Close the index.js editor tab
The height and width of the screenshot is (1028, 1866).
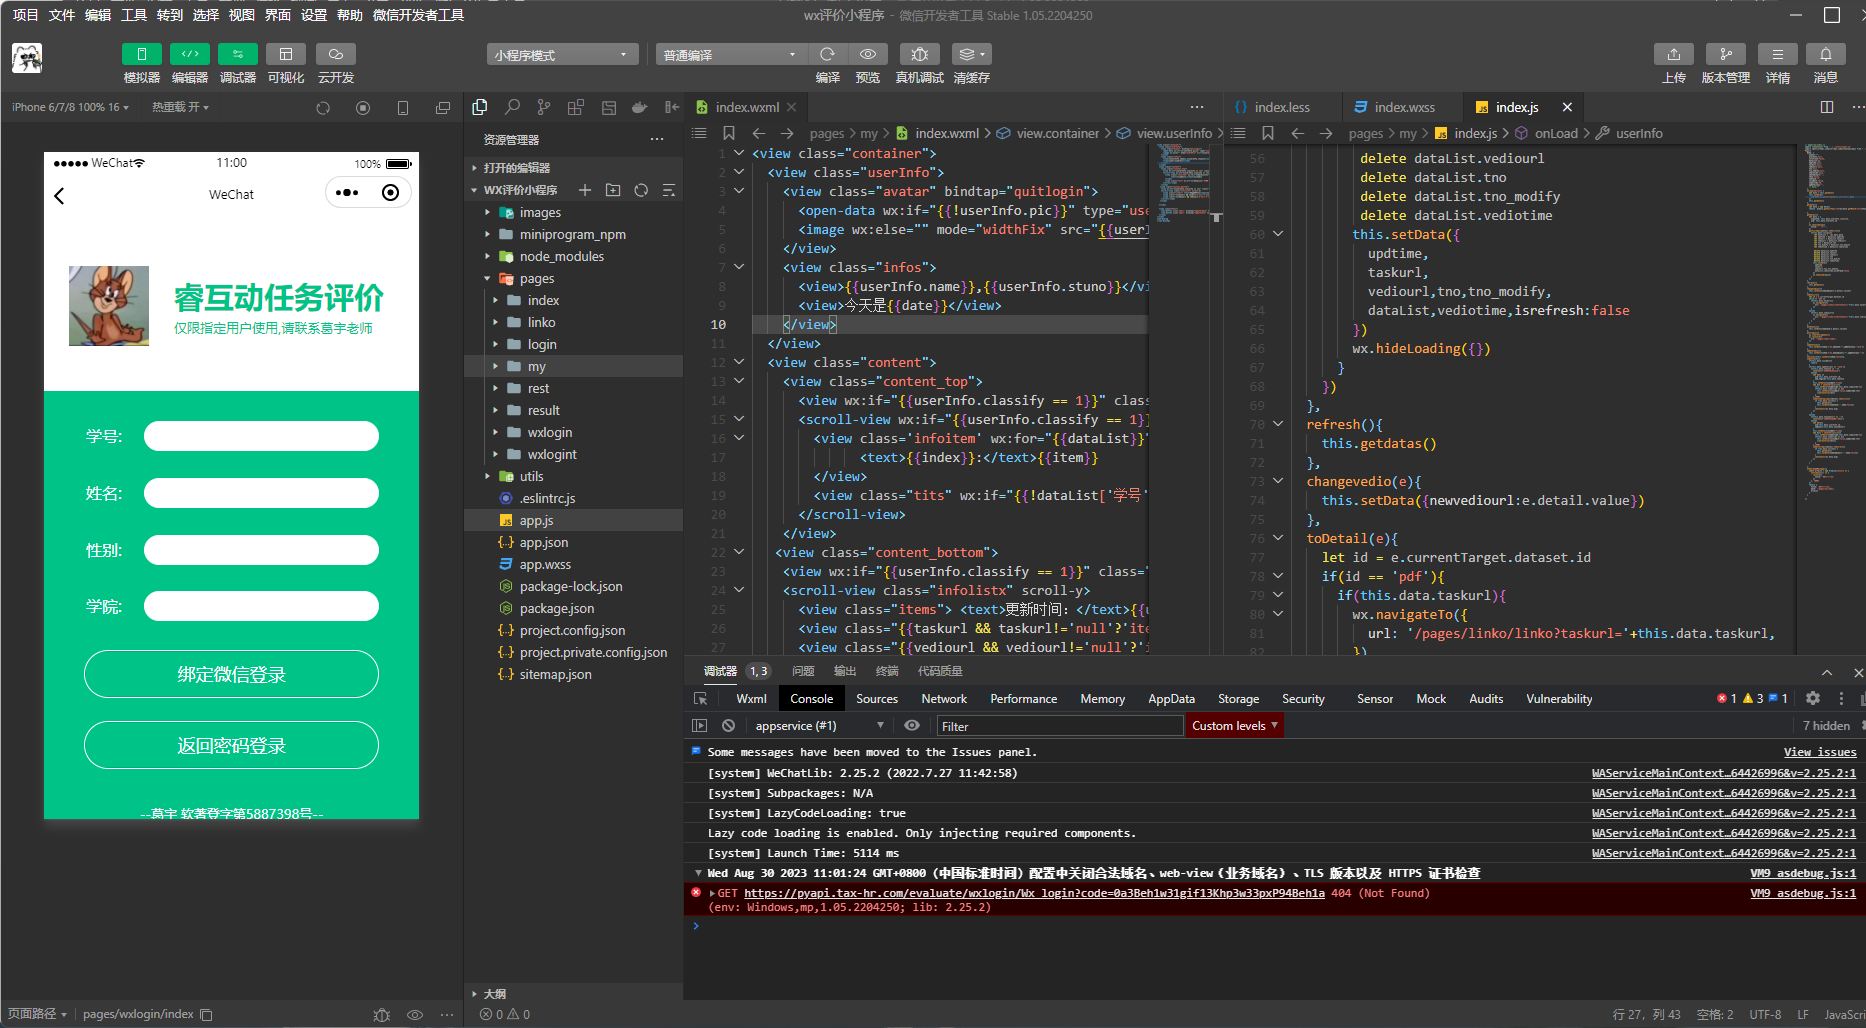[x=1567, y=107]
